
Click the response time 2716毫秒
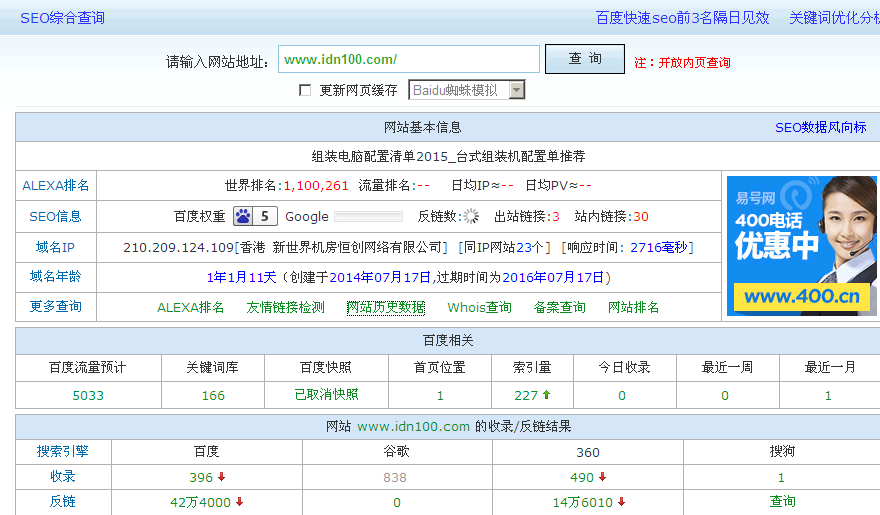click(x=658, y=247)
